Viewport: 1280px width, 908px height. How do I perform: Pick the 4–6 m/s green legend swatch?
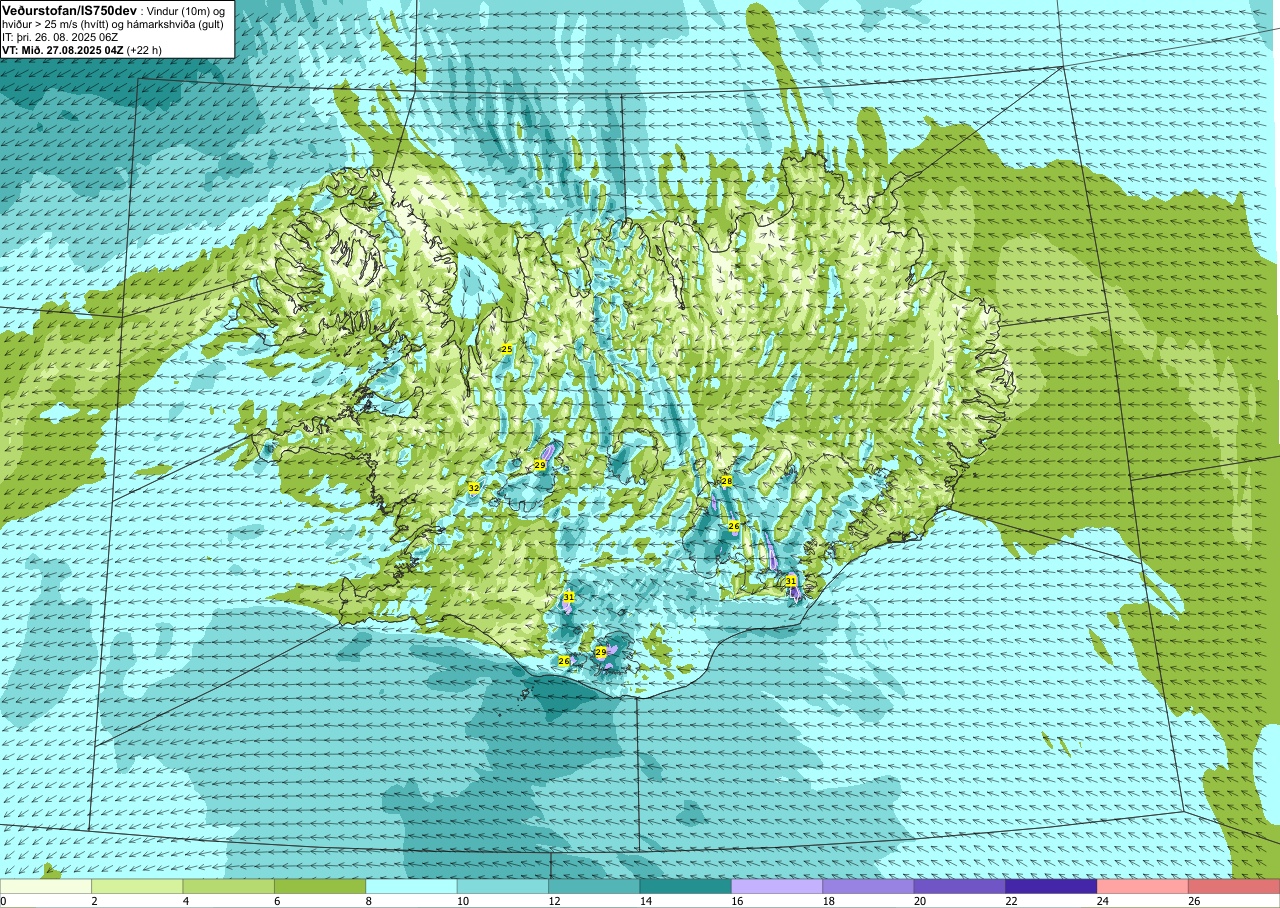point(229,887)
